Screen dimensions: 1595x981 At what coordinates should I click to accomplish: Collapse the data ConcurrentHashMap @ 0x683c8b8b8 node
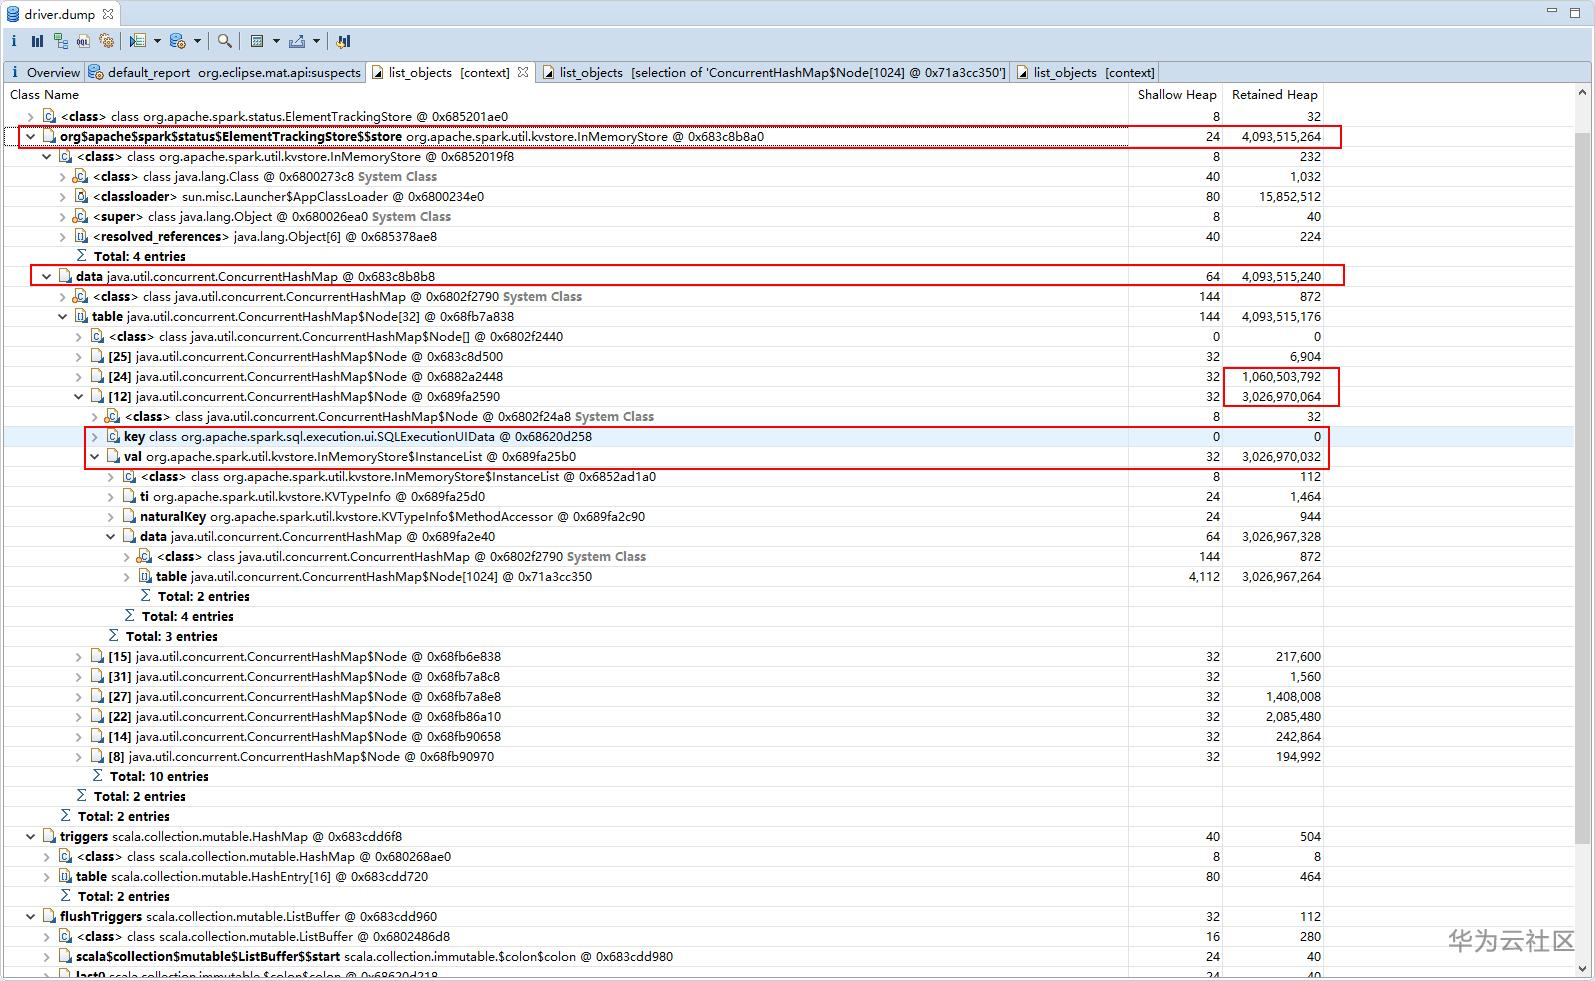(x=47, y=277)
